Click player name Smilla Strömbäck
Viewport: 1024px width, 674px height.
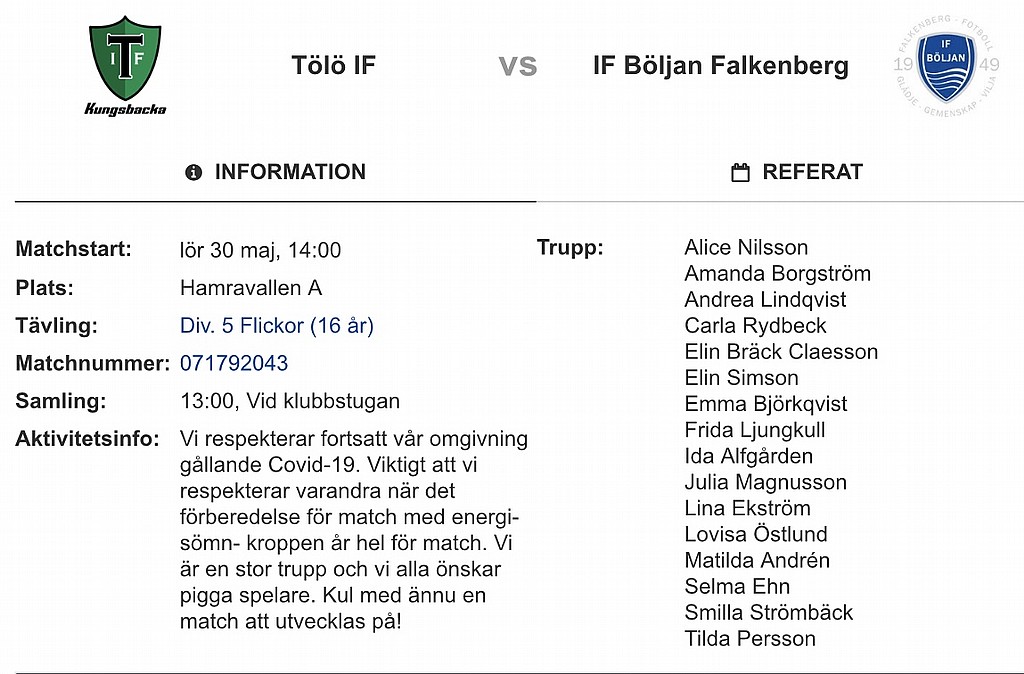coord(769,612)
